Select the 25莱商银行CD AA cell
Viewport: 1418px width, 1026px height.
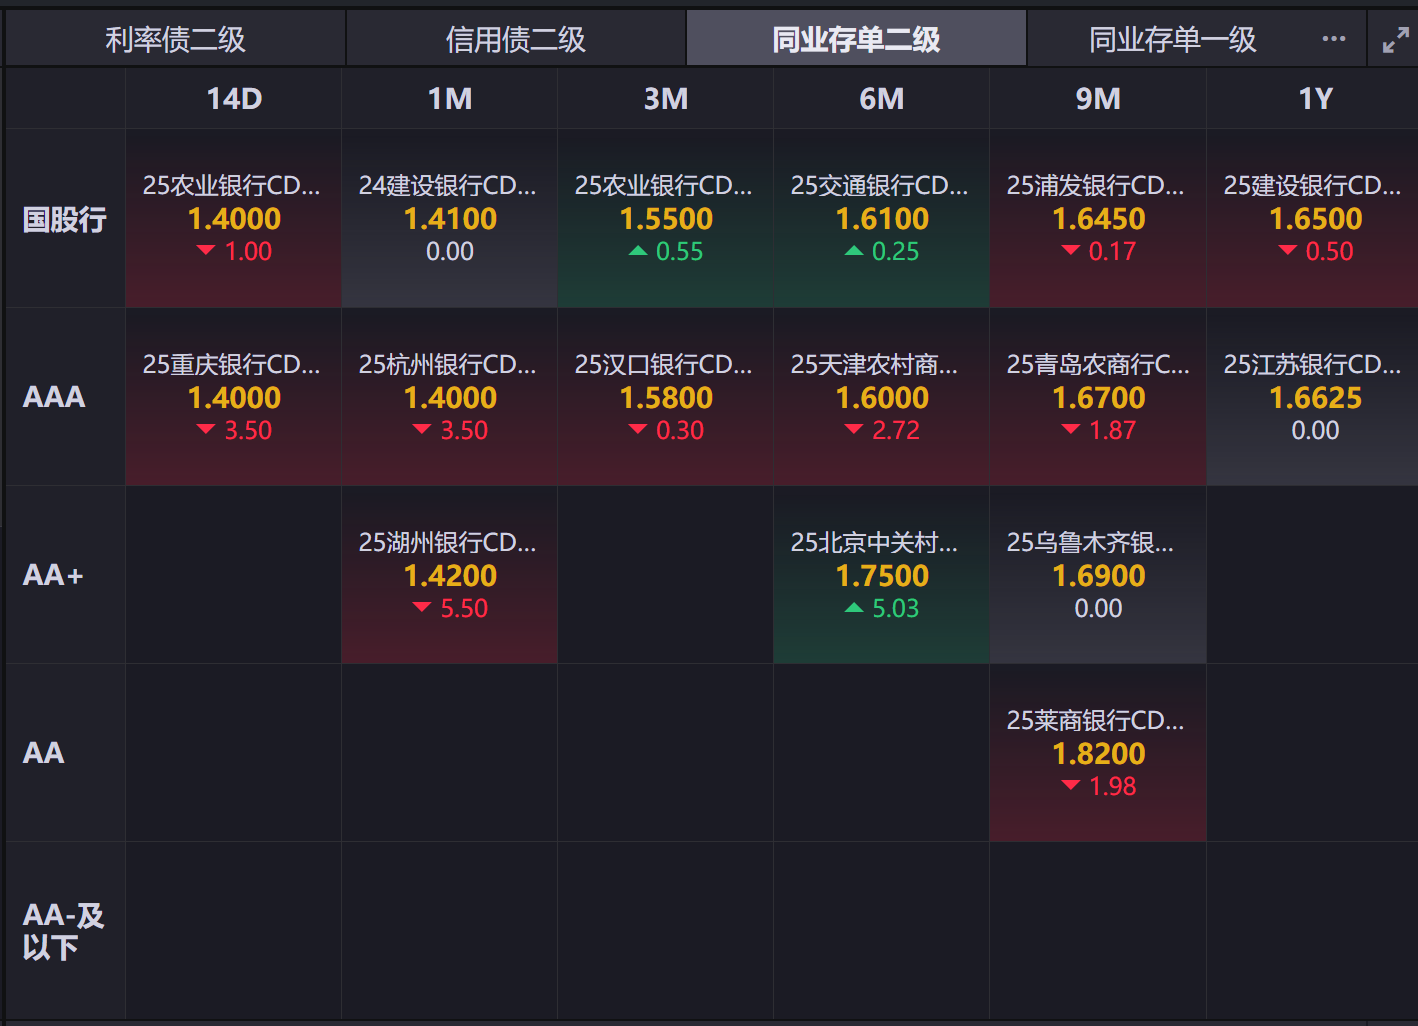click(1098, 753)
